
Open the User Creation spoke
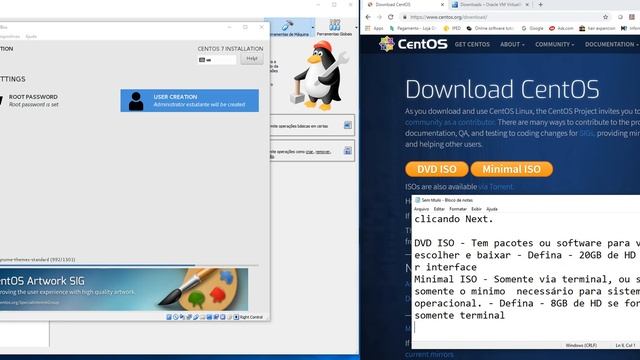point(189,100)
